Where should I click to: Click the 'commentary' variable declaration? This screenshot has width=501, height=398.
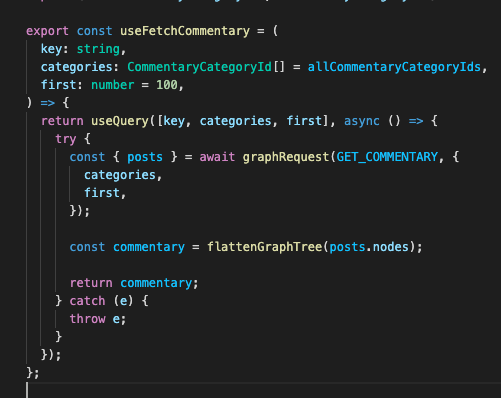(x=149, y=247)
